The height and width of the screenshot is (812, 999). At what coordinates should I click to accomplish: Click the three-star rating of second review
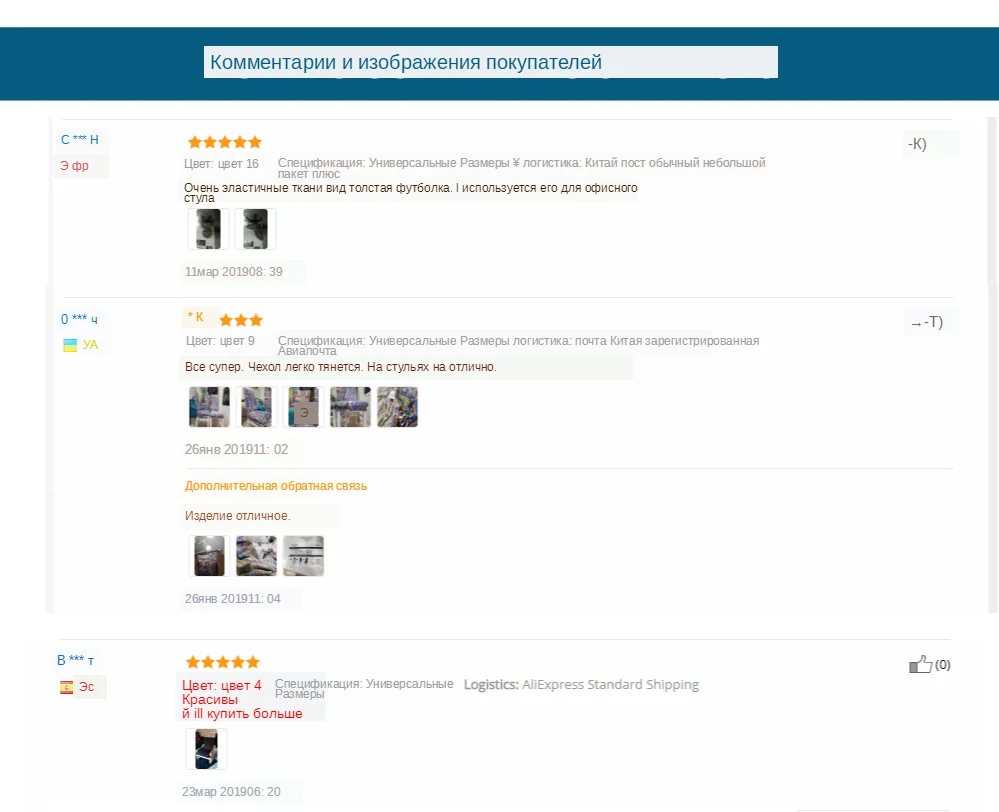coord(241,320)
